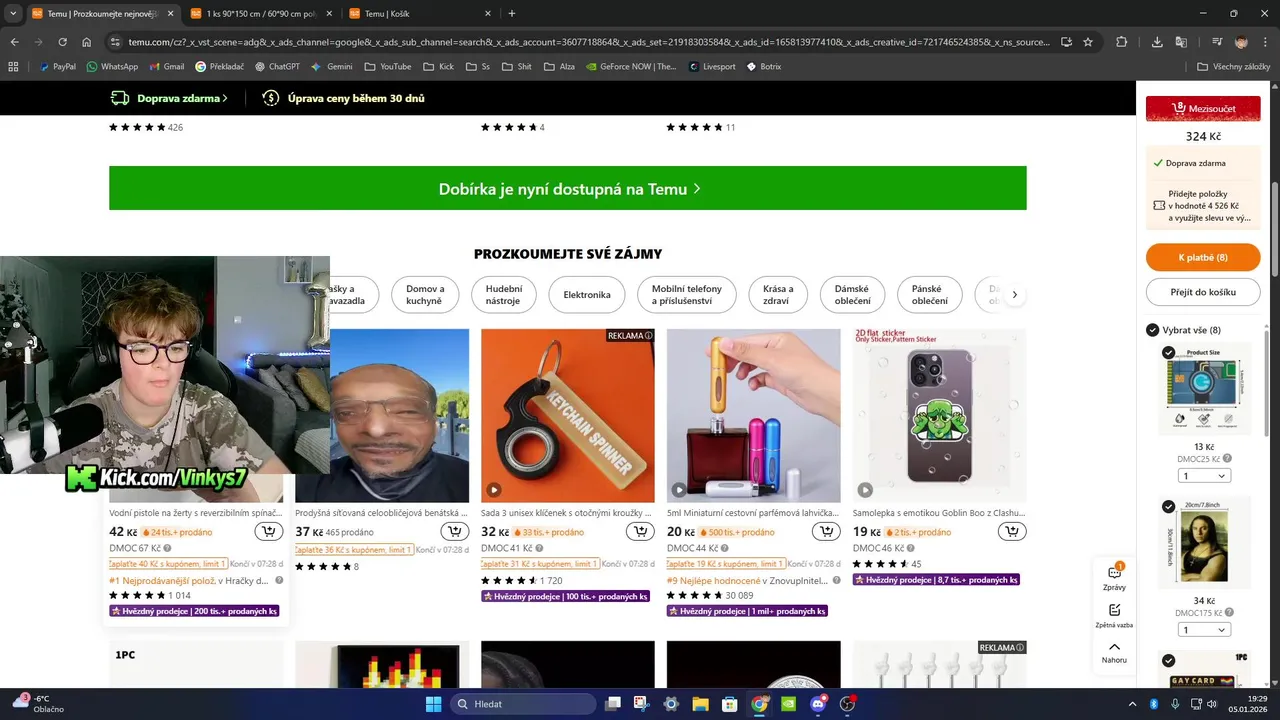Open the Chrome extensions puzzle icon

1121,42
